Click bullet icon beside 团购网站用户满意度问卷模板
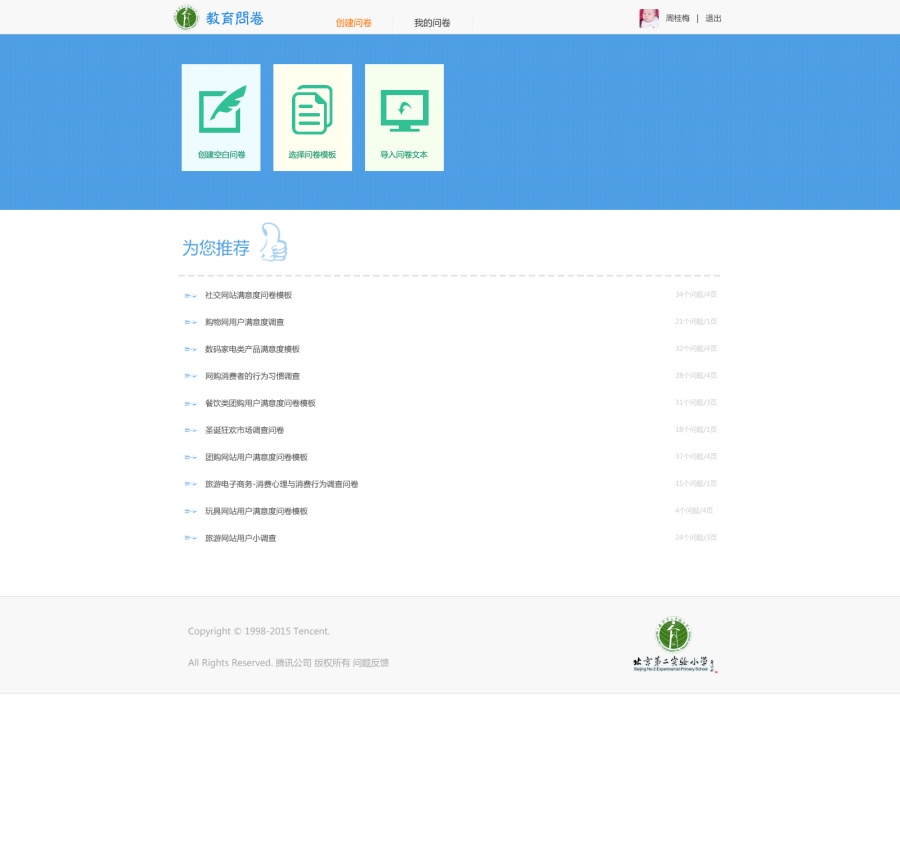Screen dimensions: 900x844 191,457
